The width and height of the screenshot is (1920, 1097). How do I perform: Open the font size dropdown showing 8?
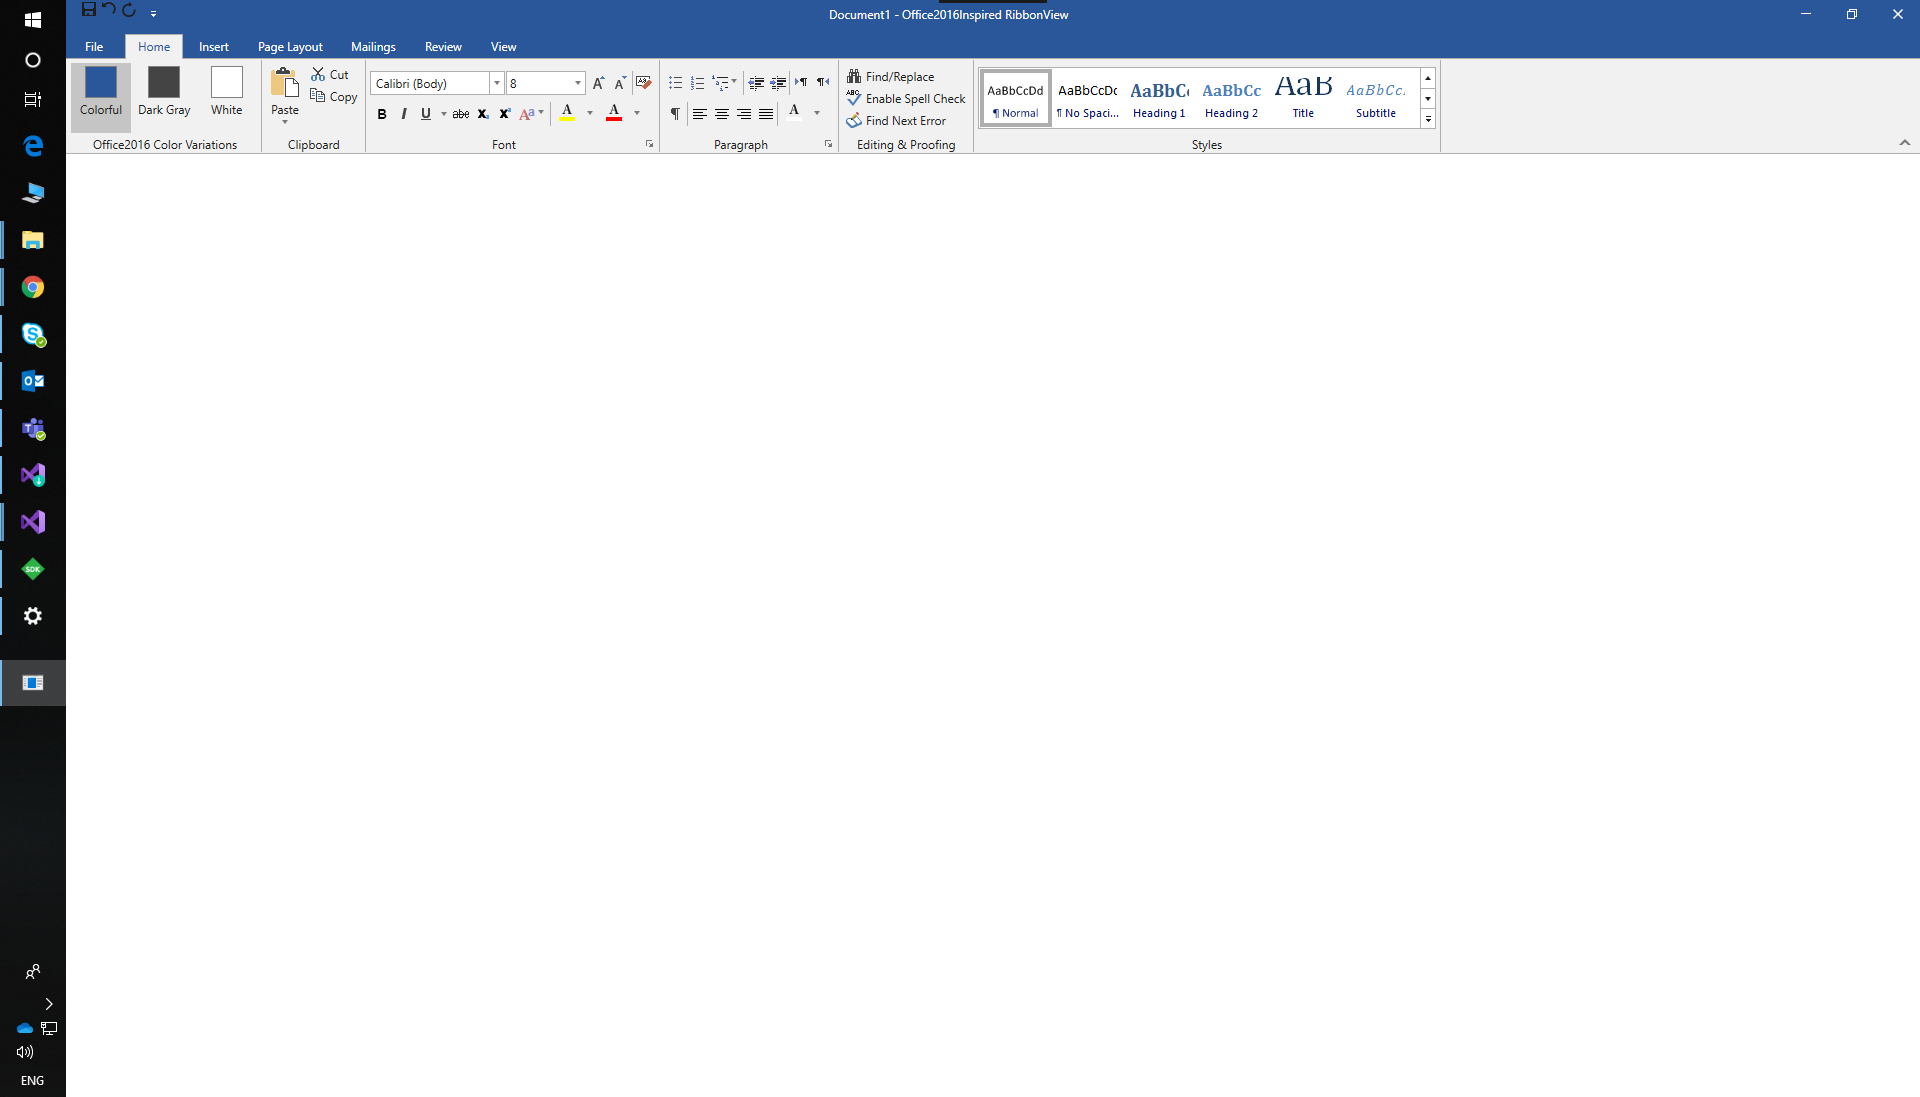[577, 83]
